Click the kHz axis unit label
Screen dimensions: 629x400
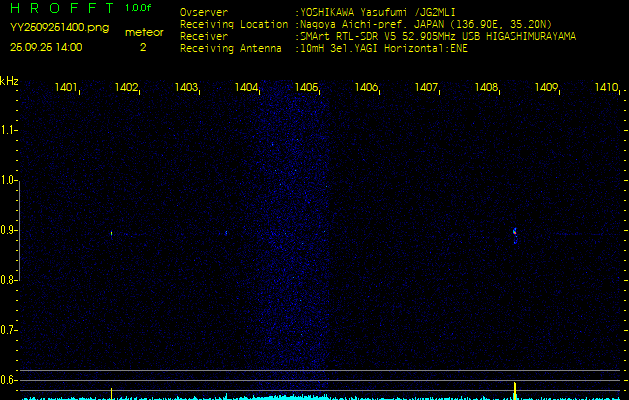click(x=9, y=81)
